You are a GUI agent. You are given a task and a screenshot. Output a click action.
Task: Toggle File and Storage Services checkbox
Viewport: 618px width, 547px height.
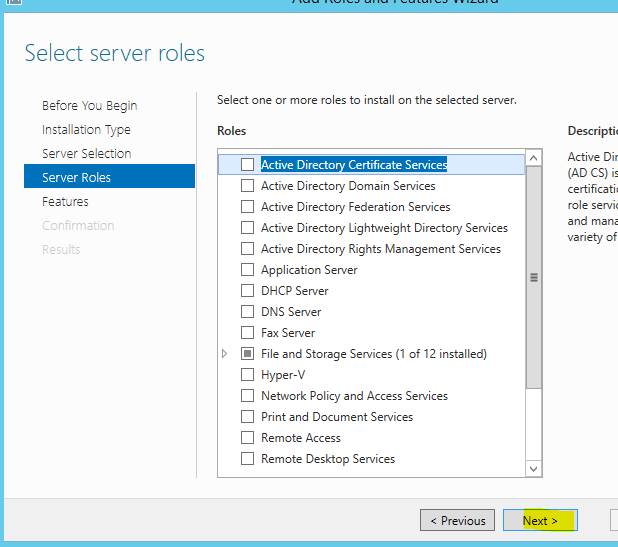247,354
